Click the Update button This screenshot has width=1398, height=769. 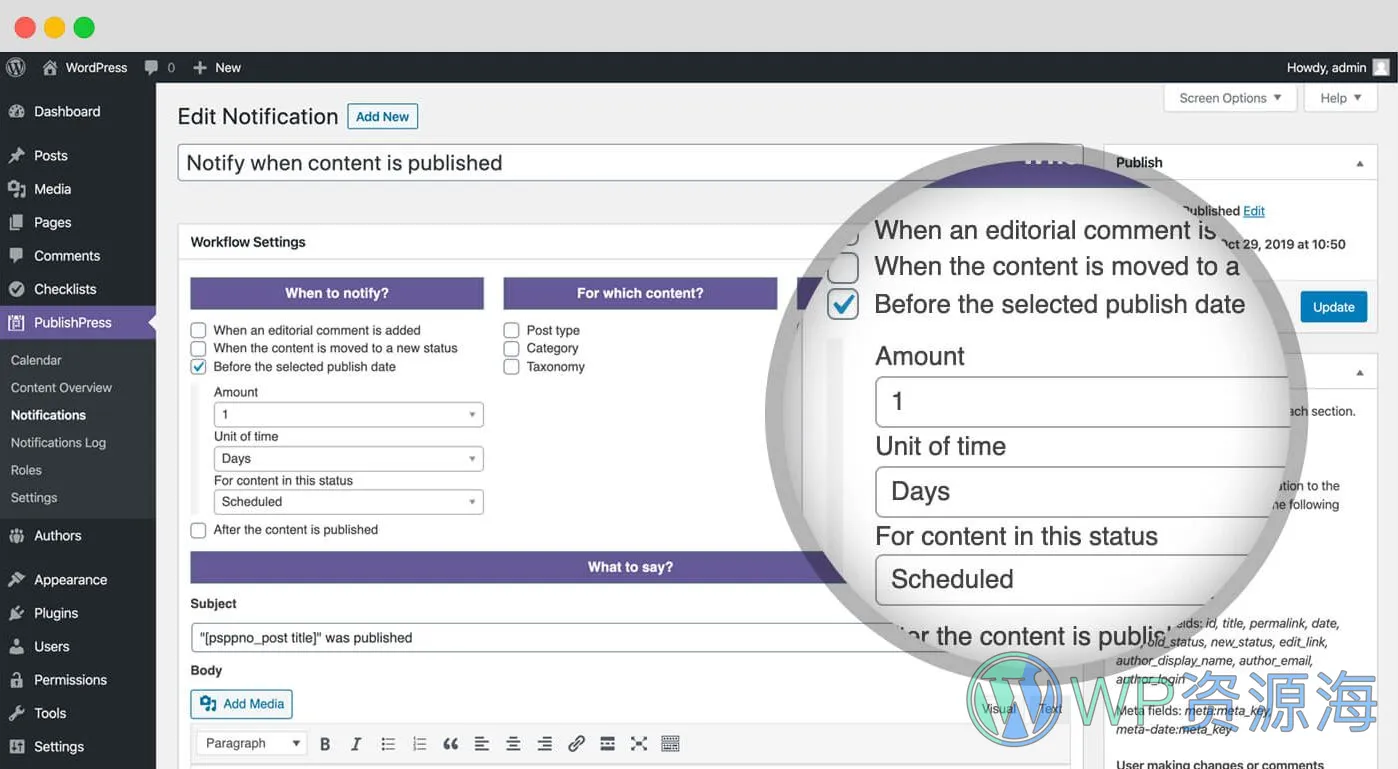tap(1333, 307)
